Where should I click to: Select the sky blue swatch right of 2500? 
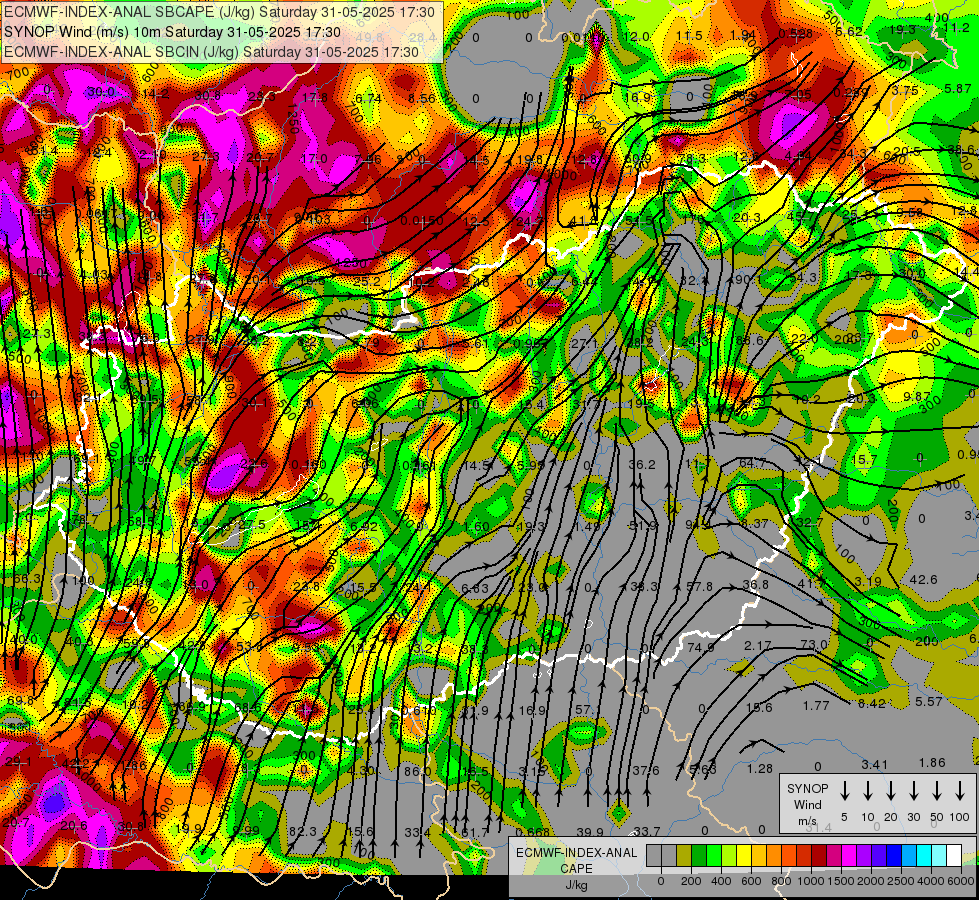click(x=908, y=855)
